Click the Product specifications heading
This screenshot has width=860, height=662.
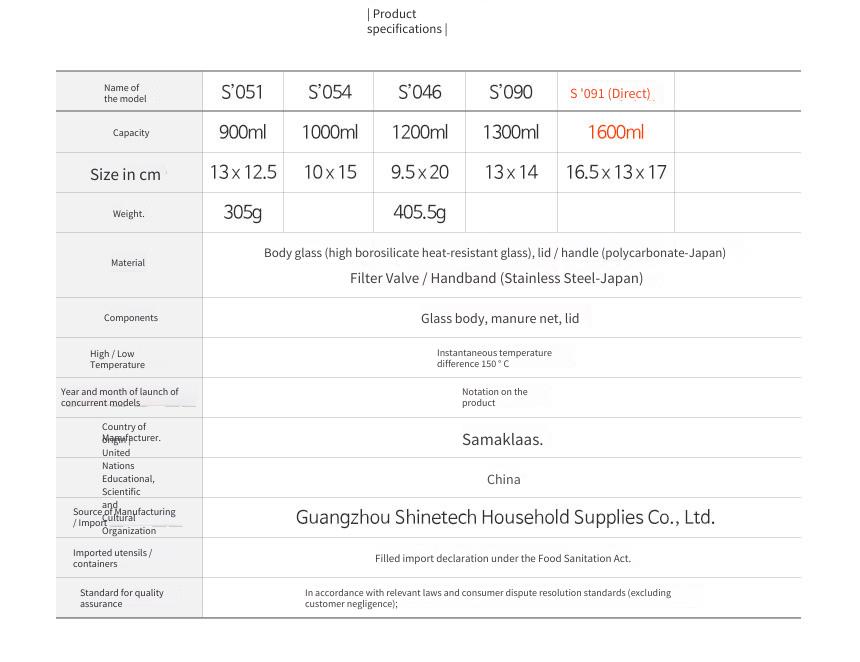coord(407,21)
